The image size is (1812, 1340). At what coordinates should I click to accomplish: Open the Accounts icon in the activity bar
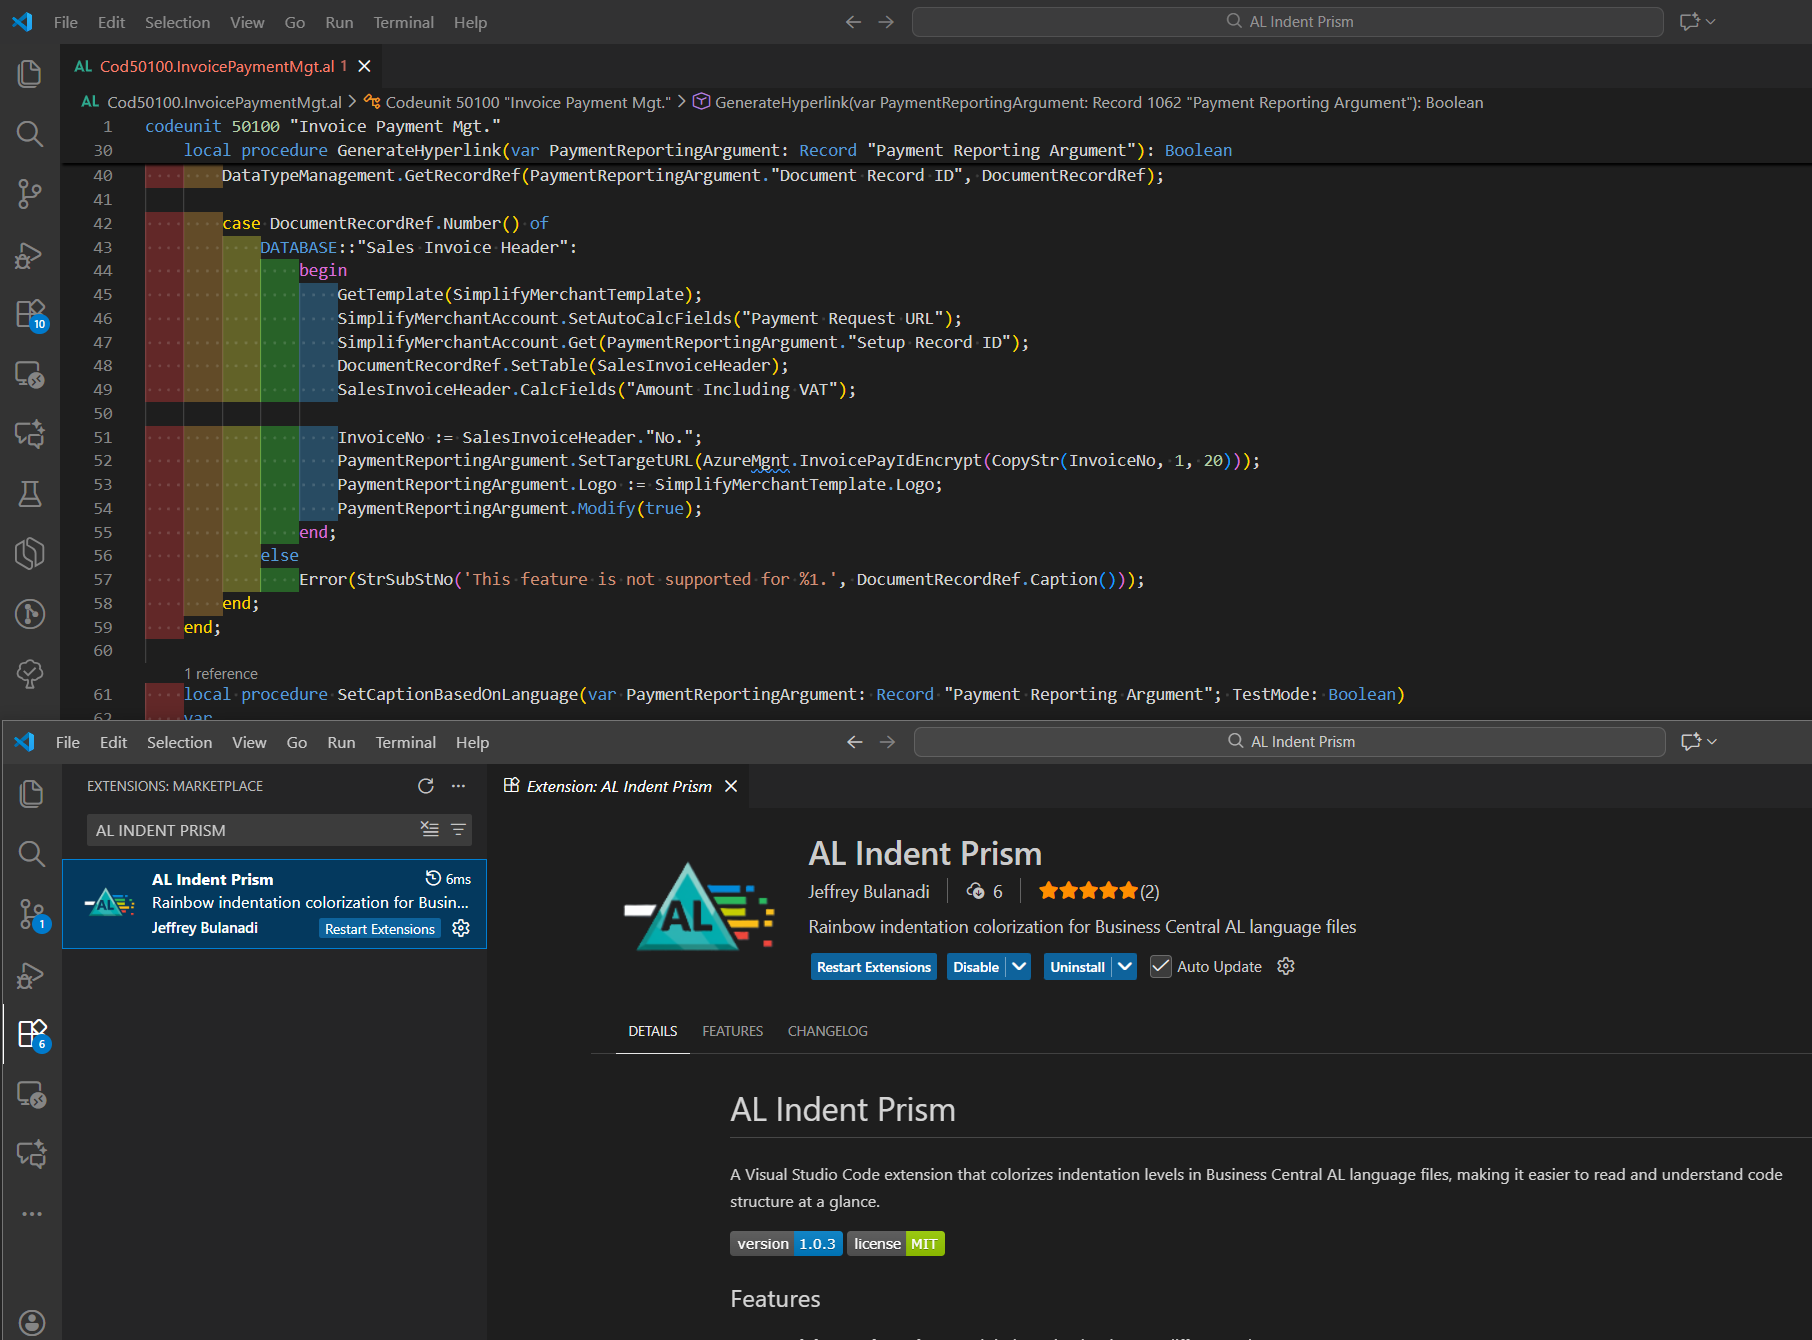point(32,1322)
